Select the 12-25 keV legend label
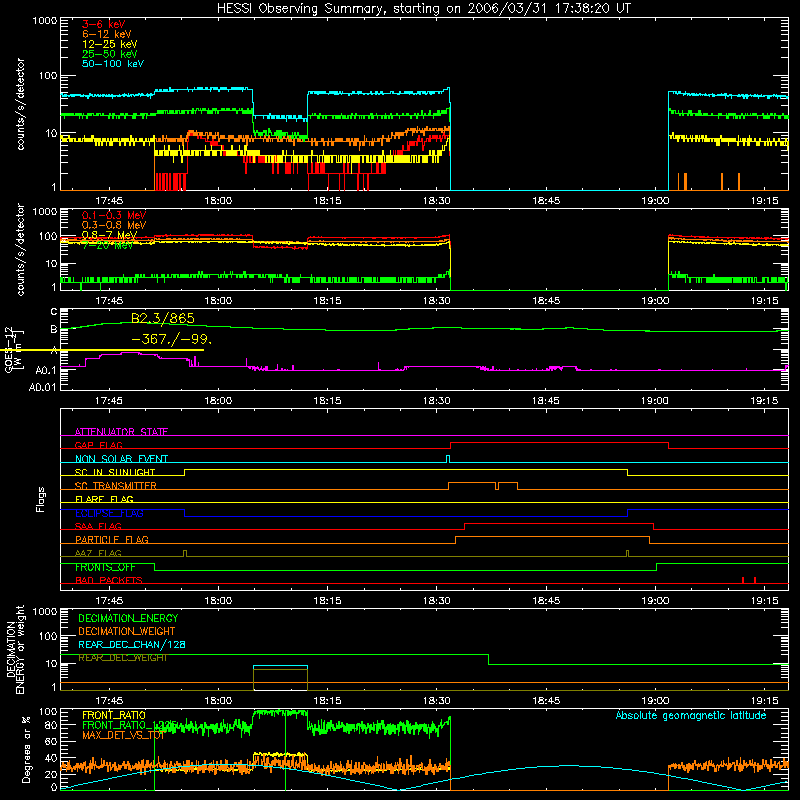 (110, 44)
